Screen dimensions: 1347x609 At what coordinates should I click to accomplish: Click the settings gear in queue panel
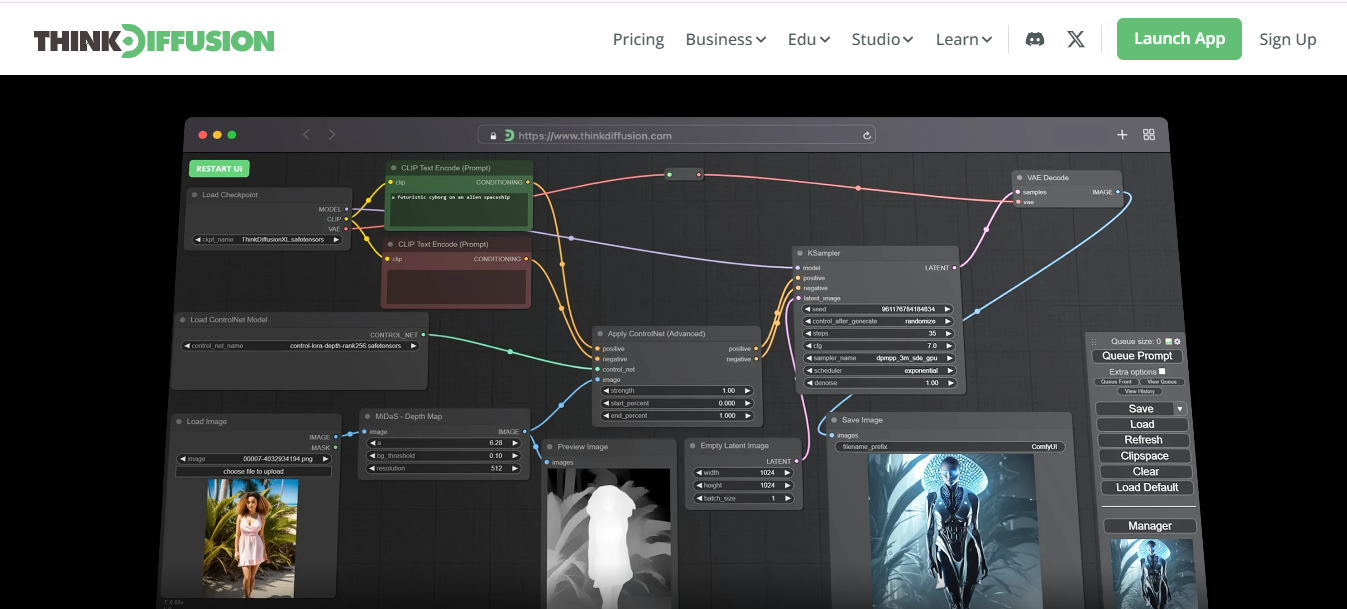click(x=1177, y=341)
